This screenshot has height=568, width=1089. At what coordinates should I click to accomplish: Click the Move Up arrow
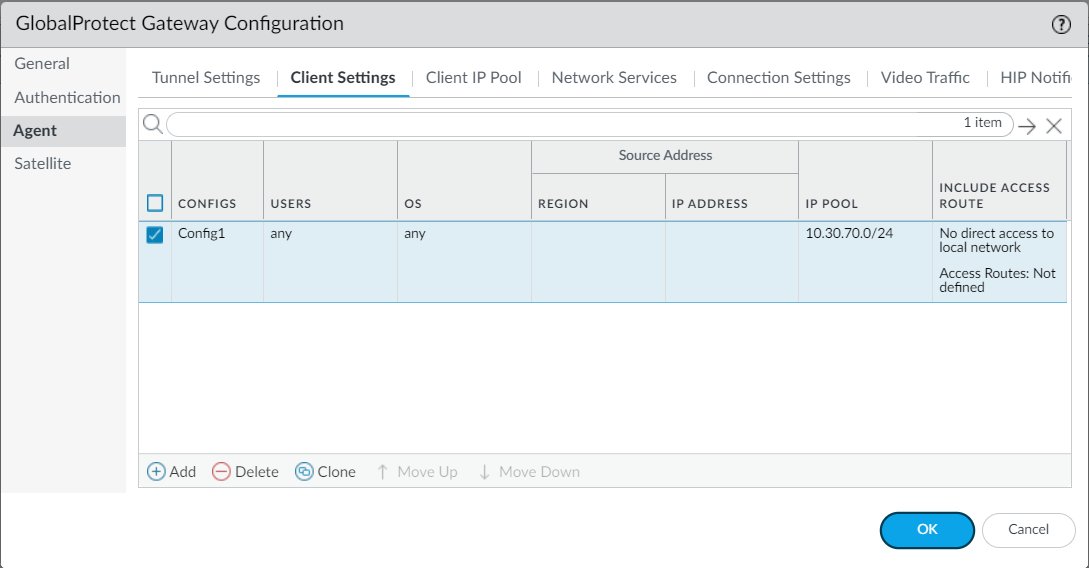(416, 472)
